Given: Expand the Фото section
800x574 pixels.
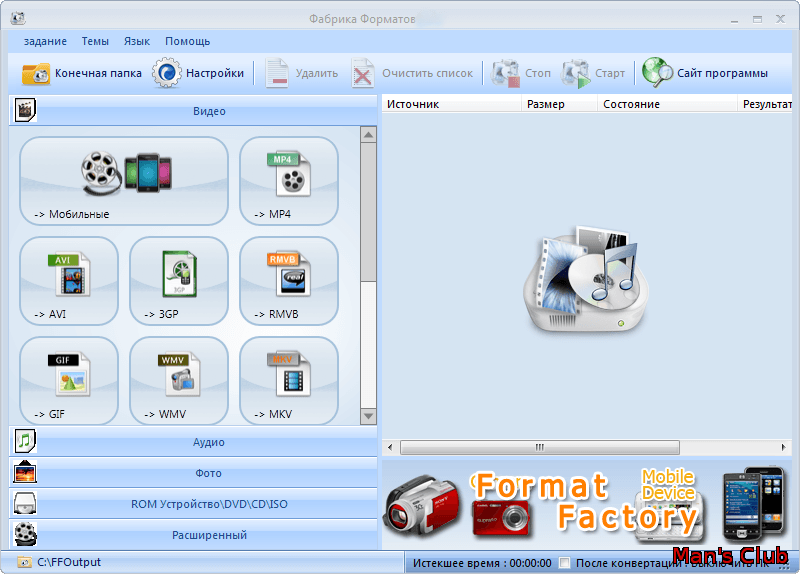Looking at the screenshot, I should tap(193, 473).
